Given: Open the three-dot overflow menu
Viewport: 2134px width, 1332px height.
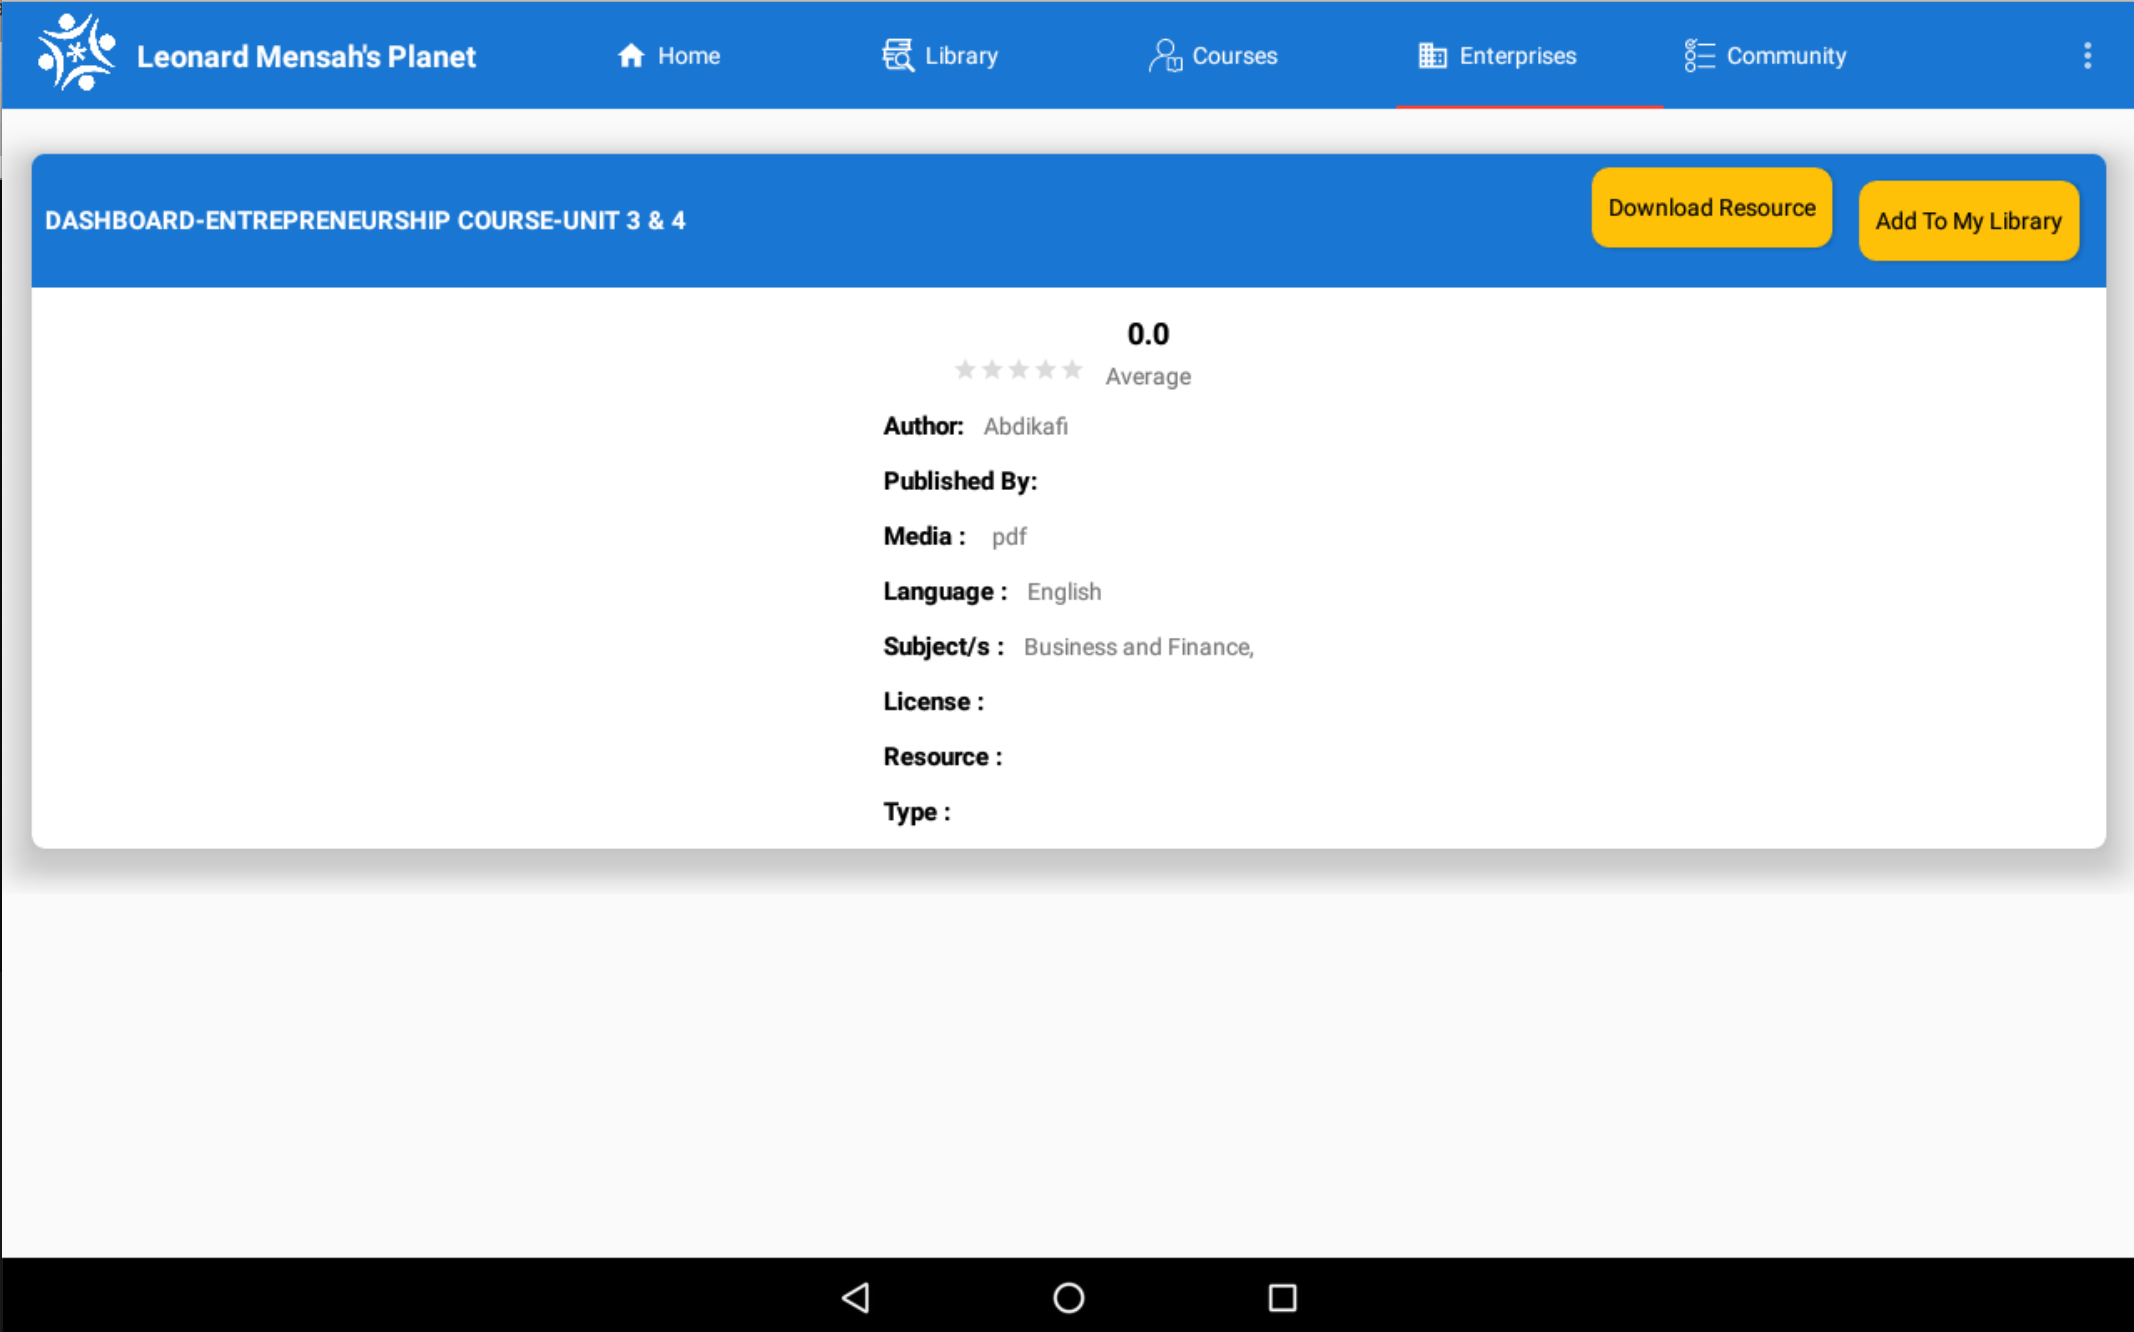Looking at the screenshot, I should click(2088, 56).
